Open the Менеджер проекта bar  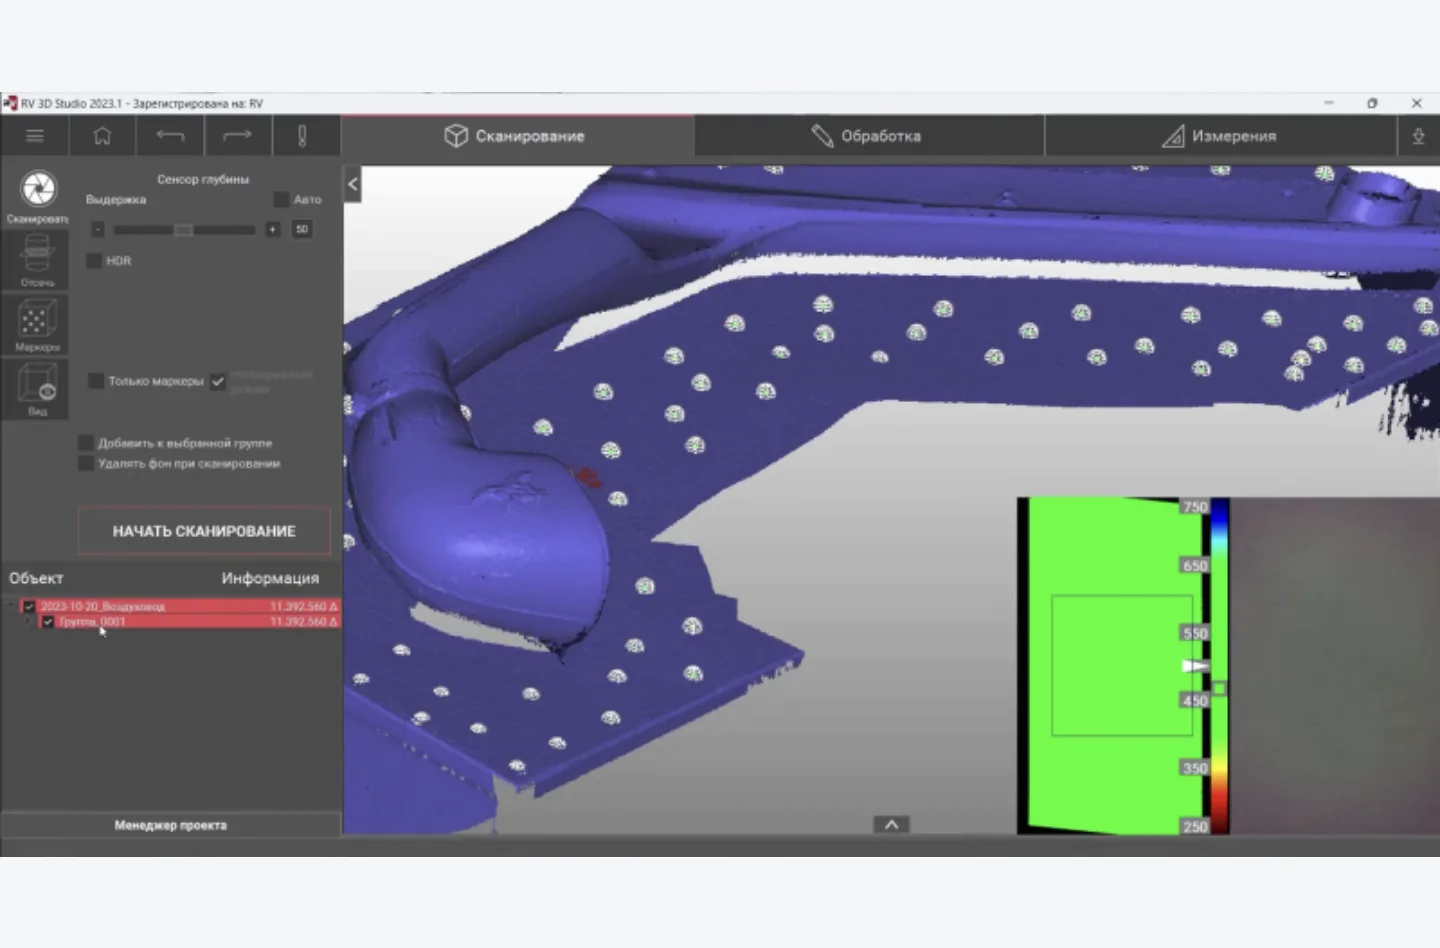pyautogui.click(x=171, y=825)
